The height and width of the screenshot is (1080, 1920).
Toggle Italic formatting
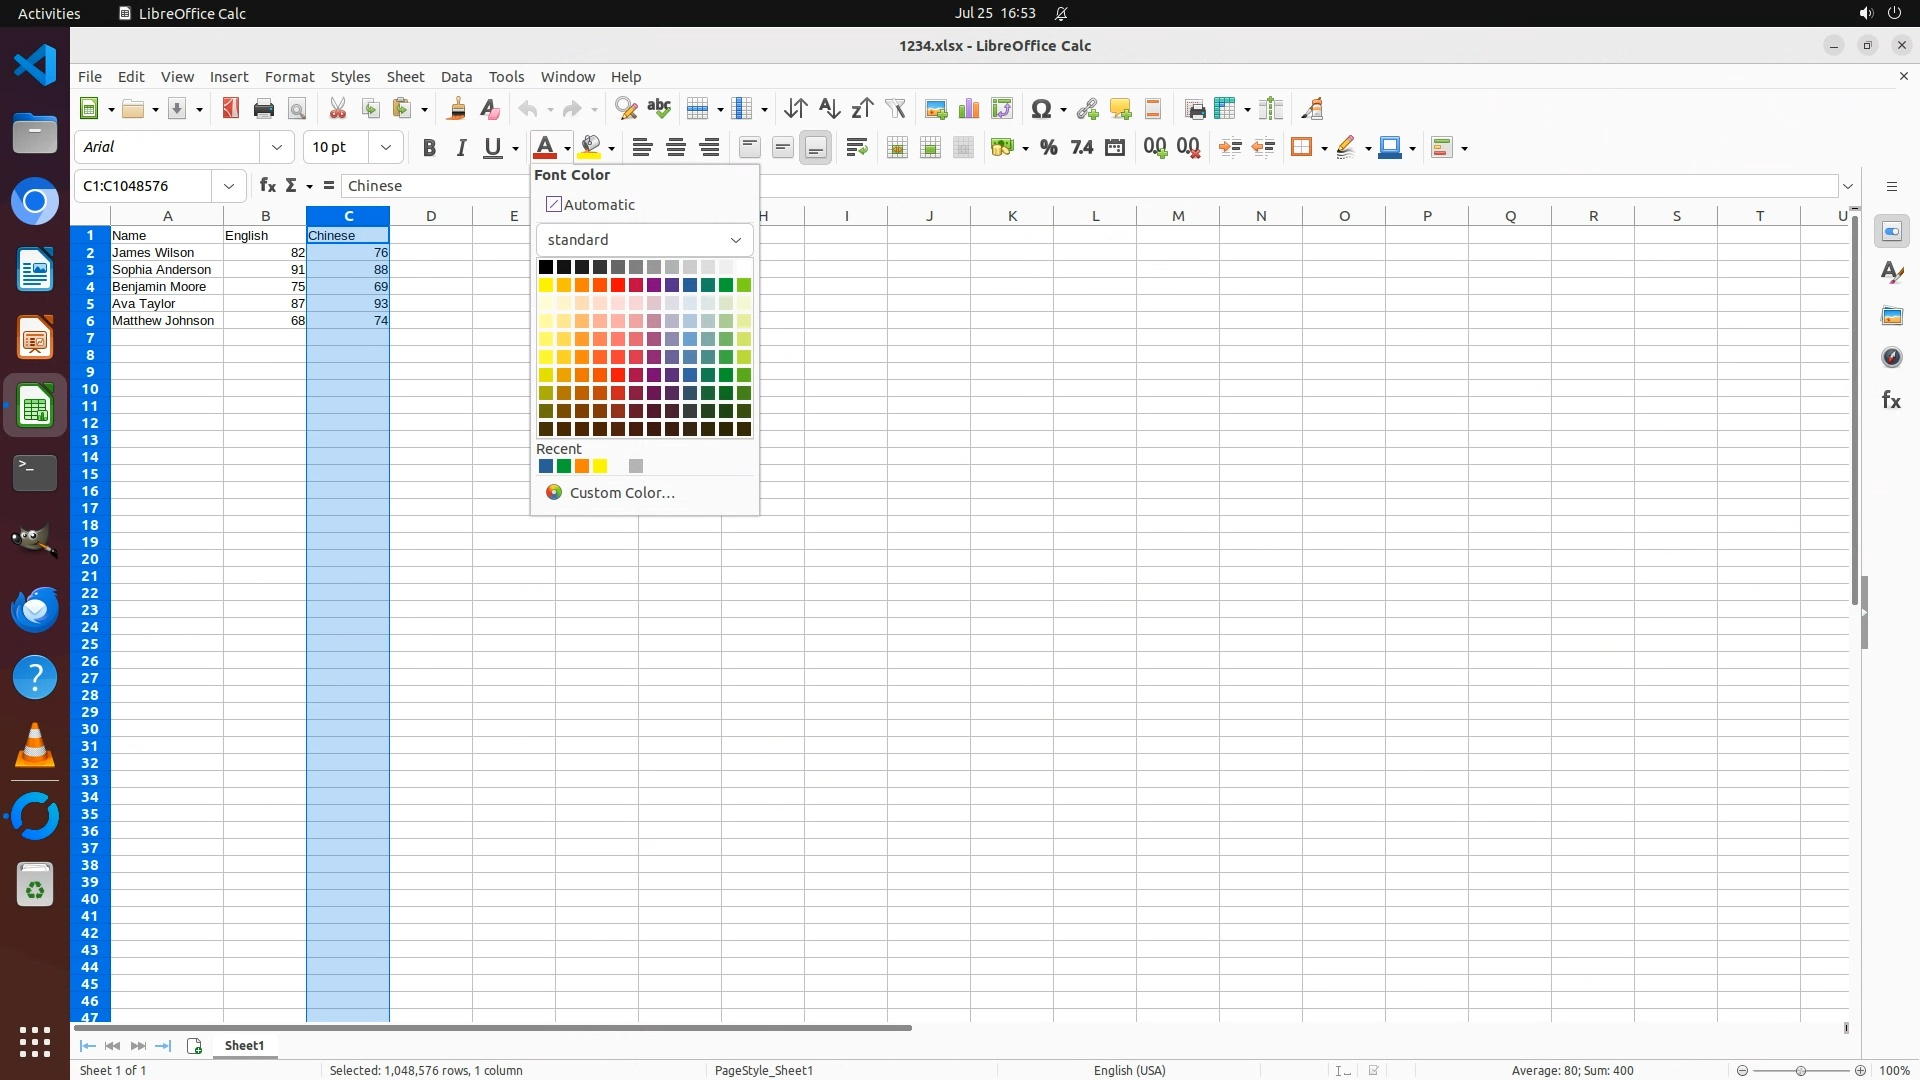pos(461,148)
